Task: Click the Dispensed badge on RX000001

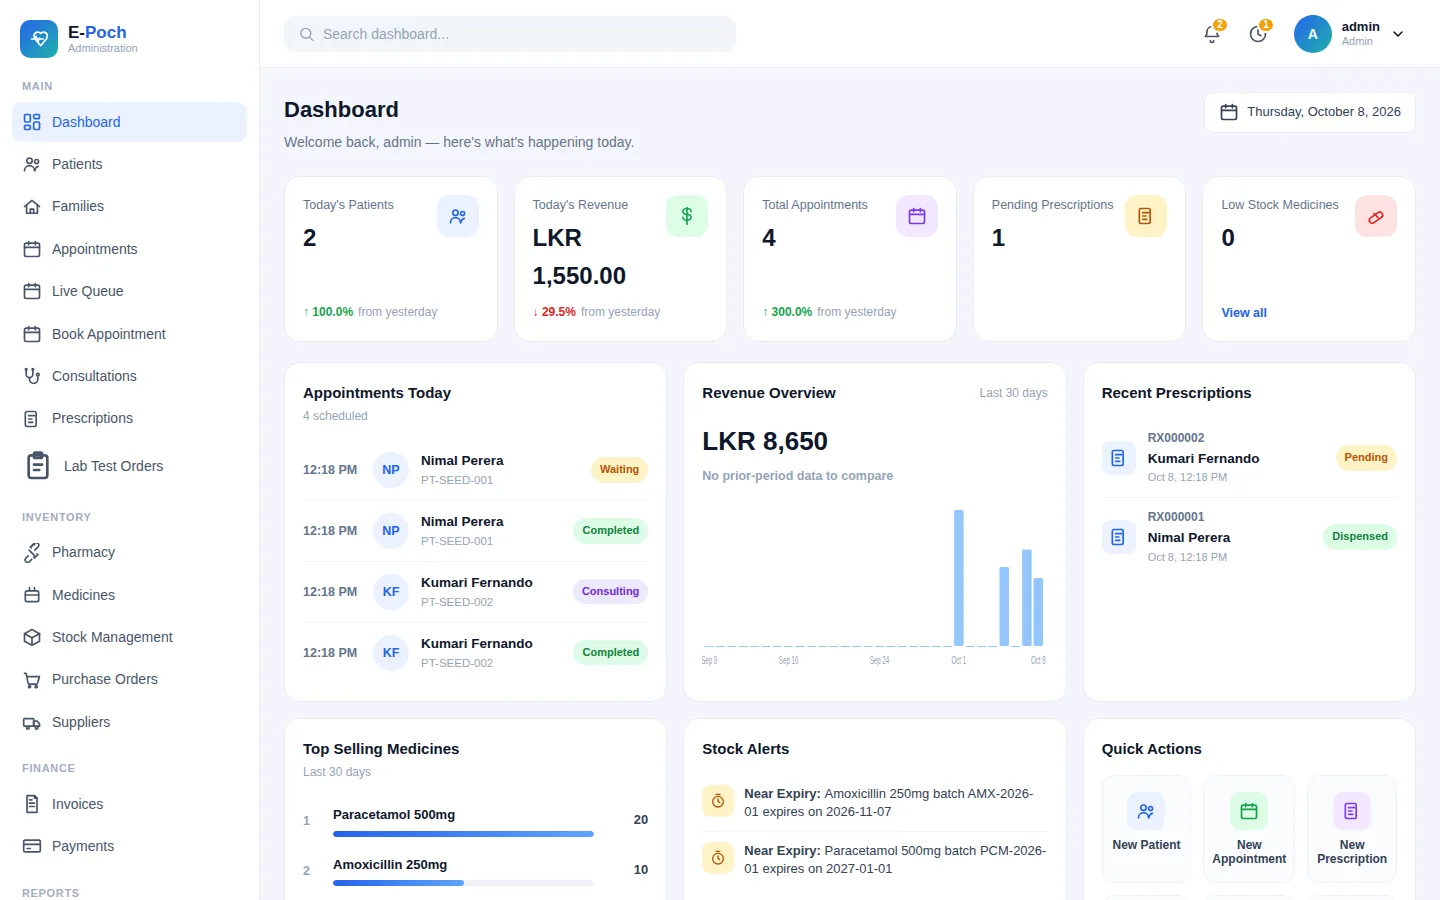Action: tap(1360, 537)
